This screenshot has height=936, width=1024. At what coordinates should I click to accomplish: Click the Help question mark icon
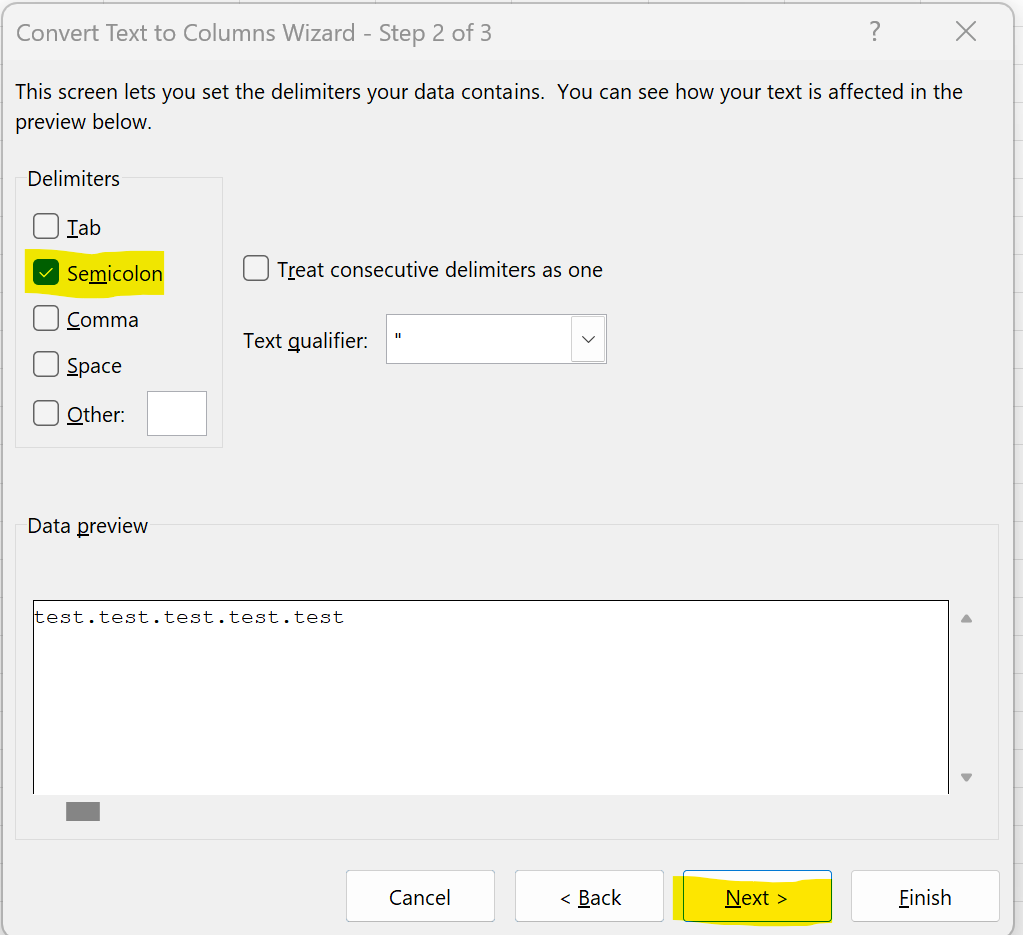pyautogui.click(x=875, y=32)
